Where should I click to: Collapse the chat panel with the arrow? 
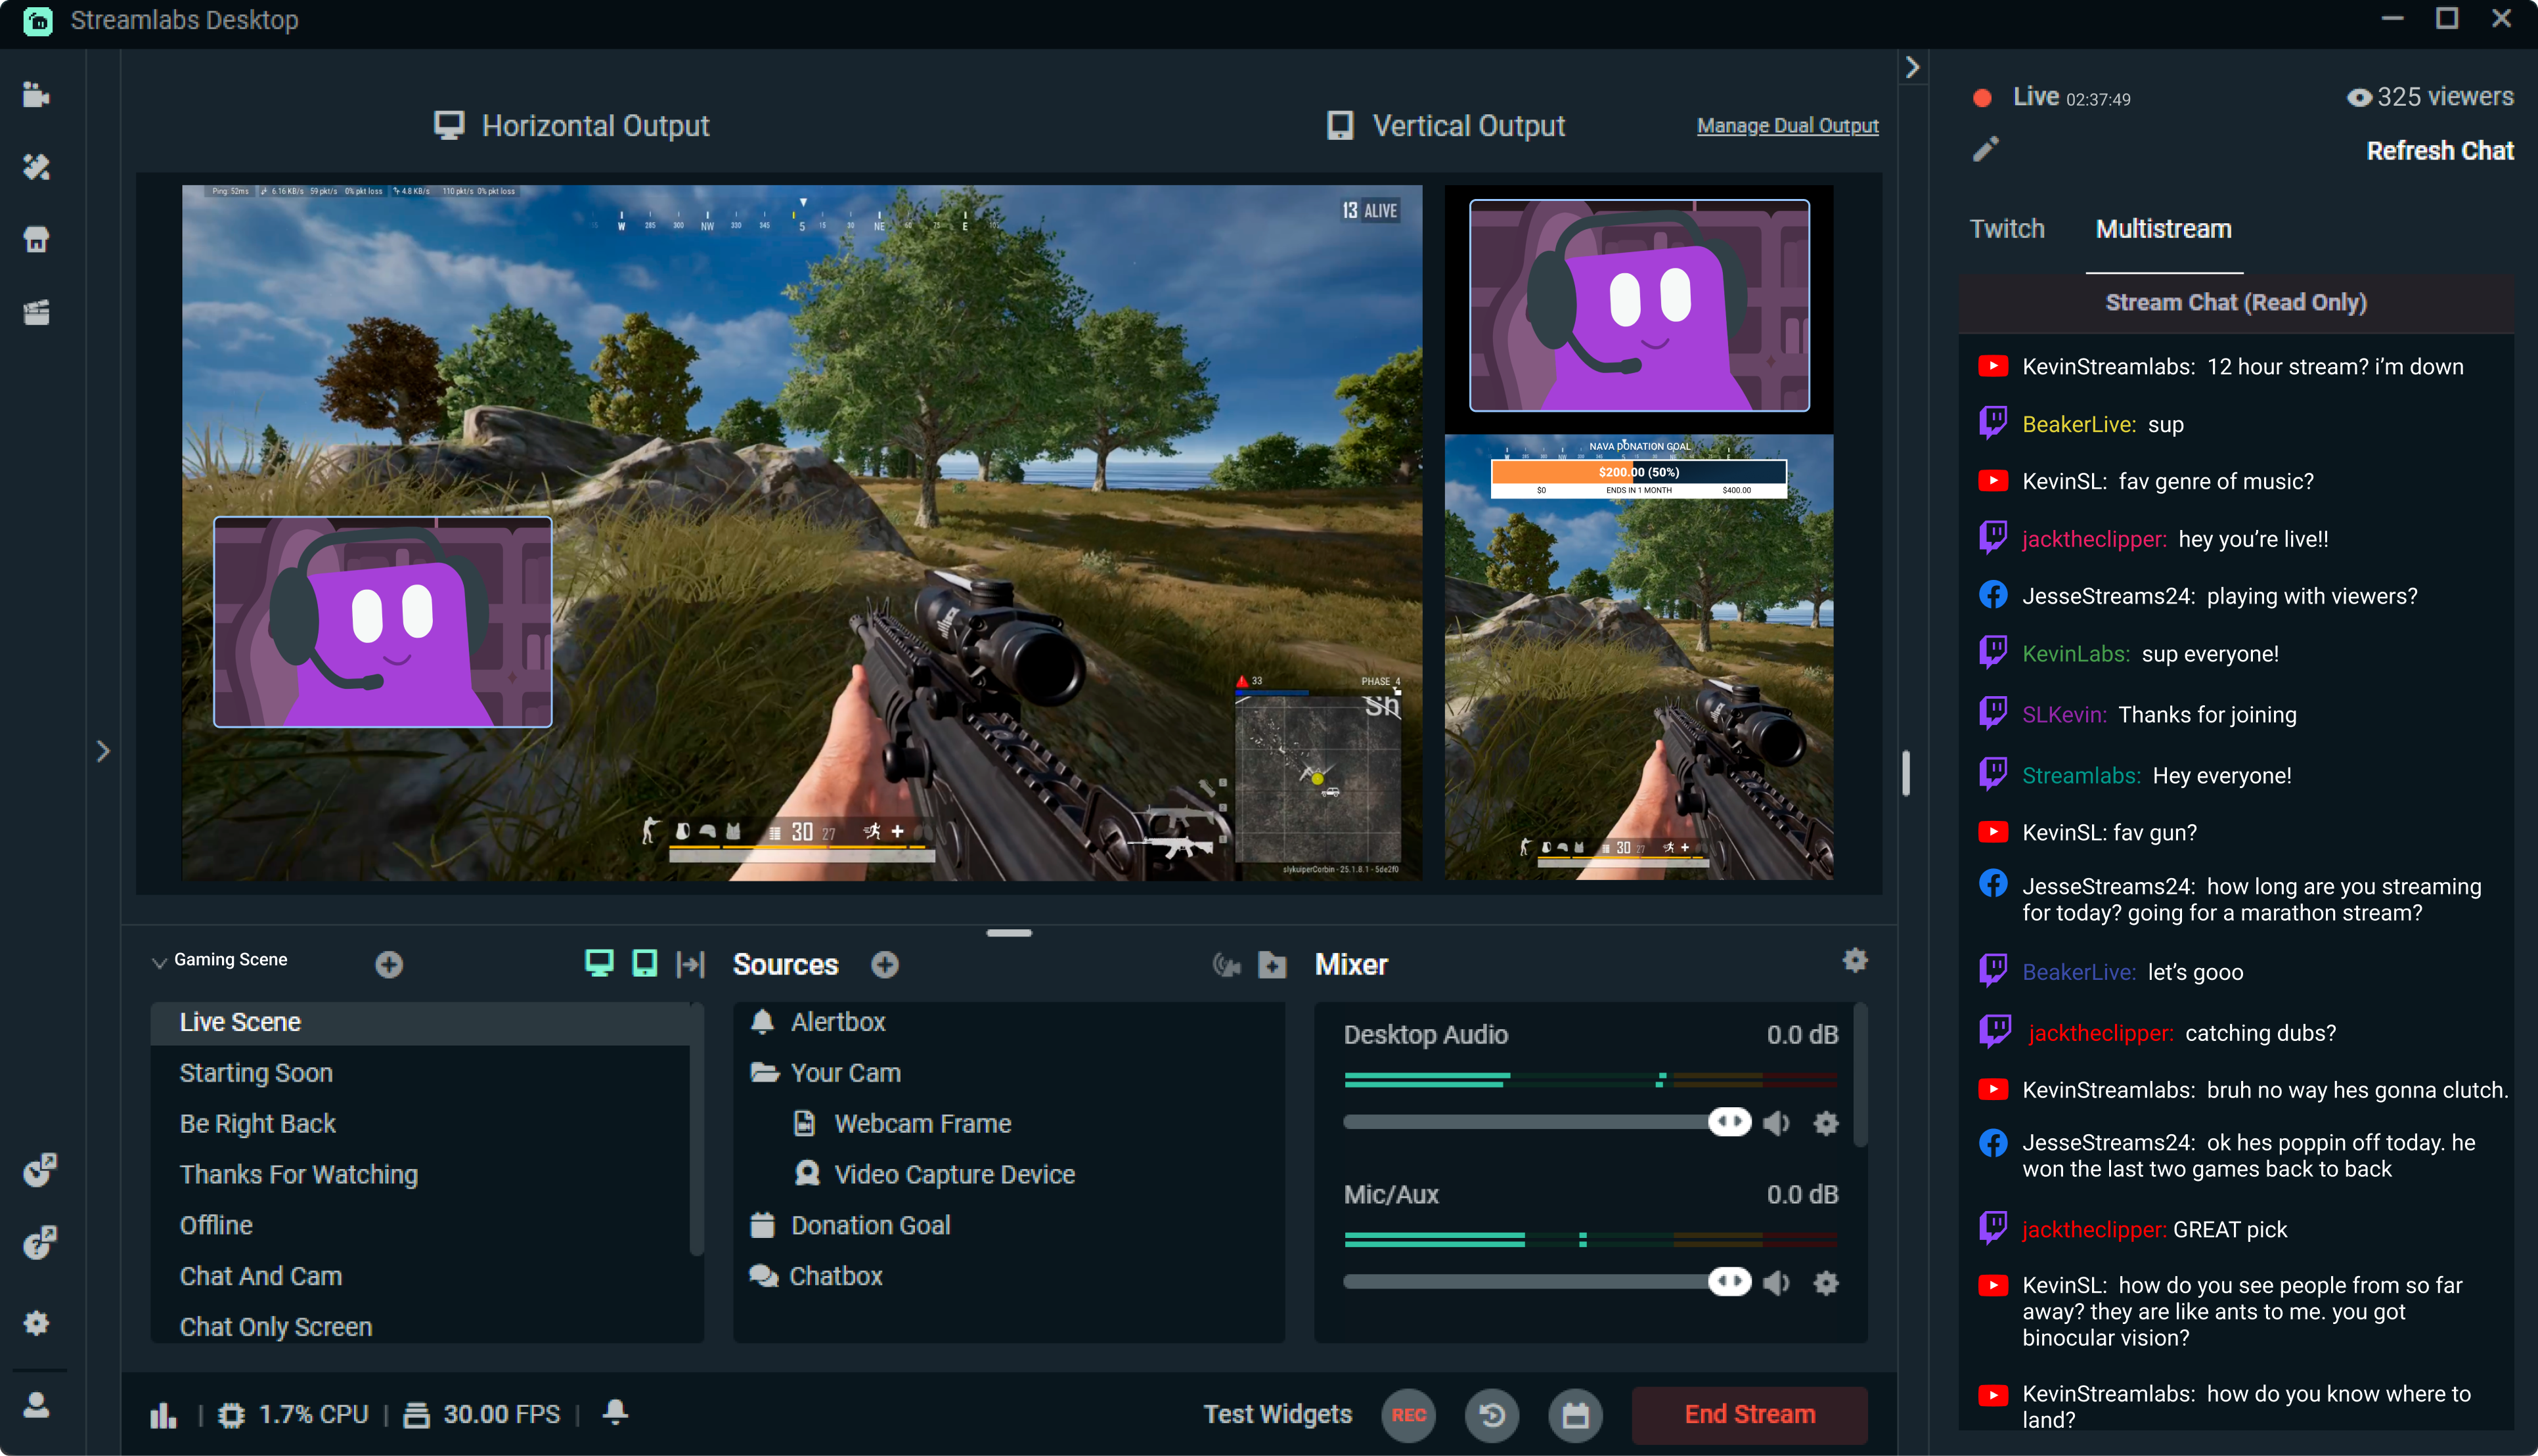1913,67
